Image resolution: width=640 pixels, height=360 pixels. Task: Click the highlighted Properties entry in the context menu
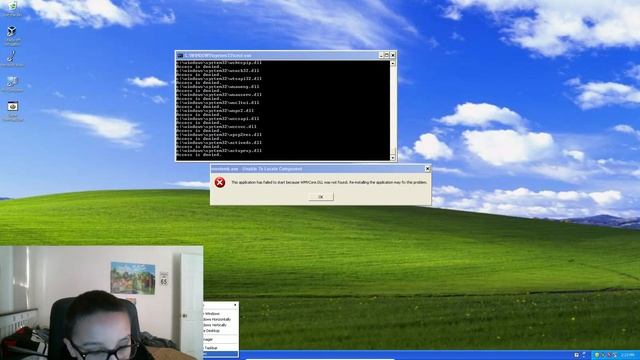(x=220, y=354)
